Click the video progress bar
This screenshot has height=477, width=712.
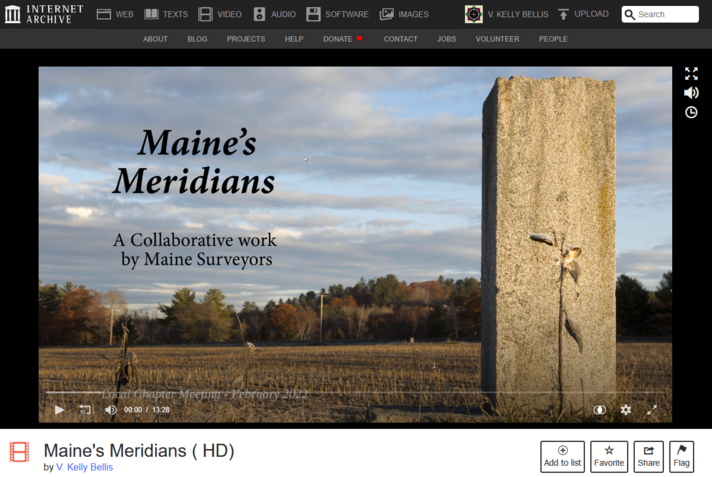355,393
